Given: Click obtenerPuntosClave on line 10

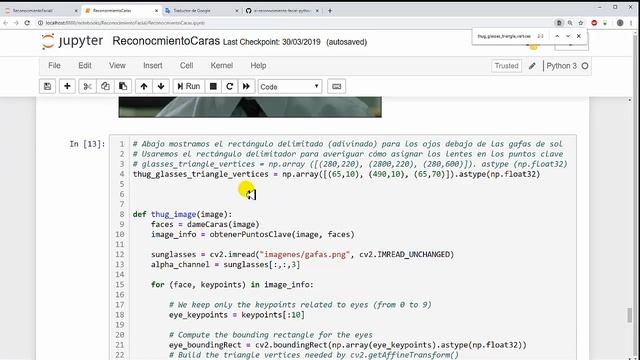Looking at the screenshot, I should (x=251, y=234).
